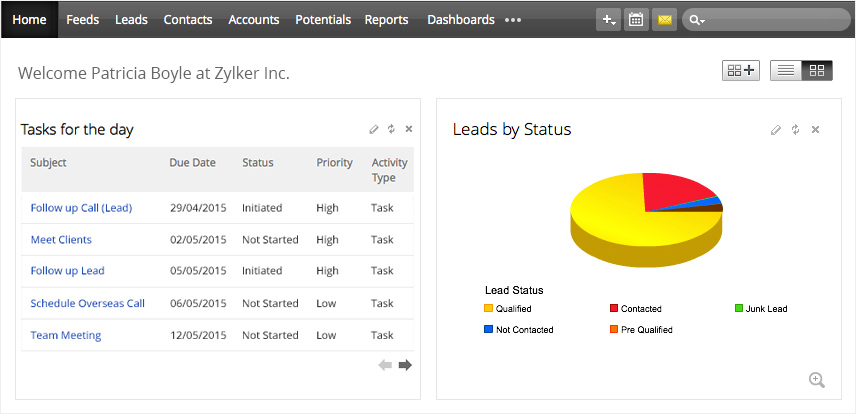Remove the Leads by Status component
Image resolution: width=856 pixels, height=414 pixels.
(815, 129)
